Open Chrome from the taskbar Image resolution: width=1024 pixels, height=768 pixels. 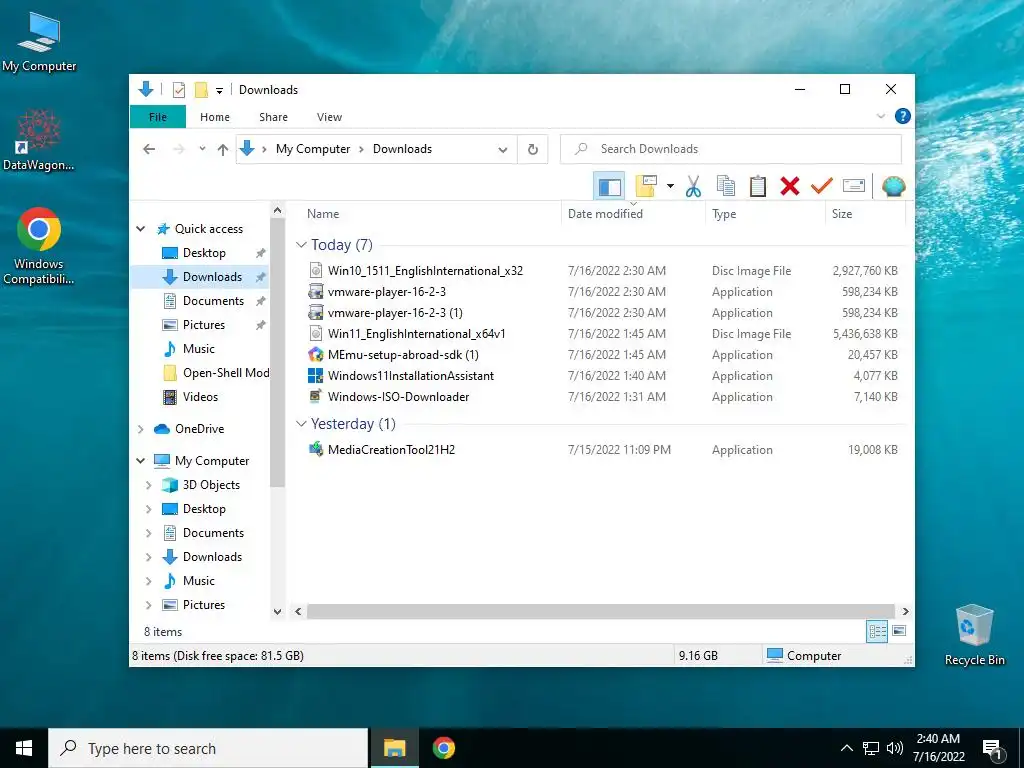pos(443,748)
